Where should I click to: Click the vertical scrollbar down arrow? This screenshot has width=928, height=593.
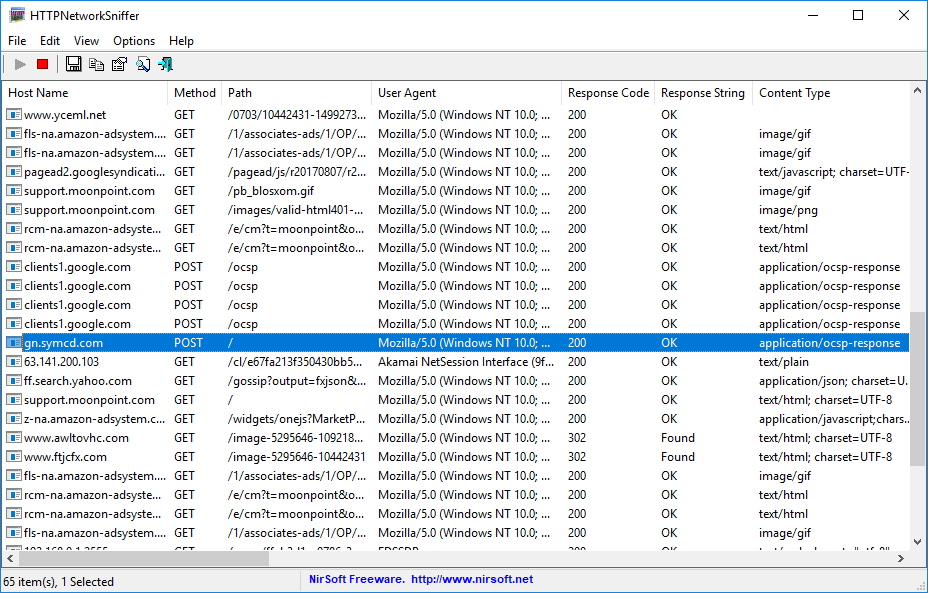pos(917,542)
